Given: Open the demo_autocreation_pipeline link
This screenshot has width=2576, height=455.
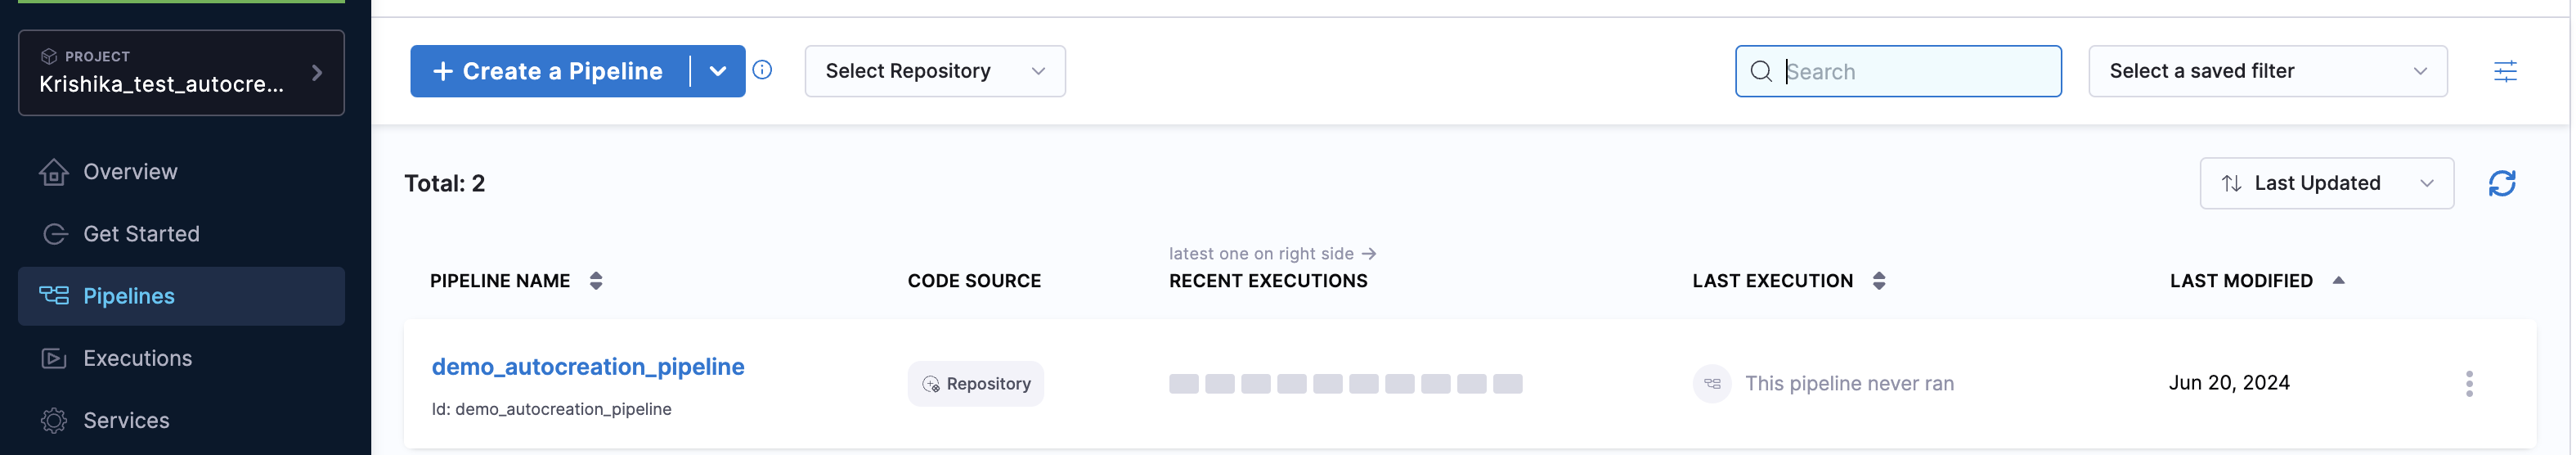Looking at the screenshot, I should coord(587,367).
